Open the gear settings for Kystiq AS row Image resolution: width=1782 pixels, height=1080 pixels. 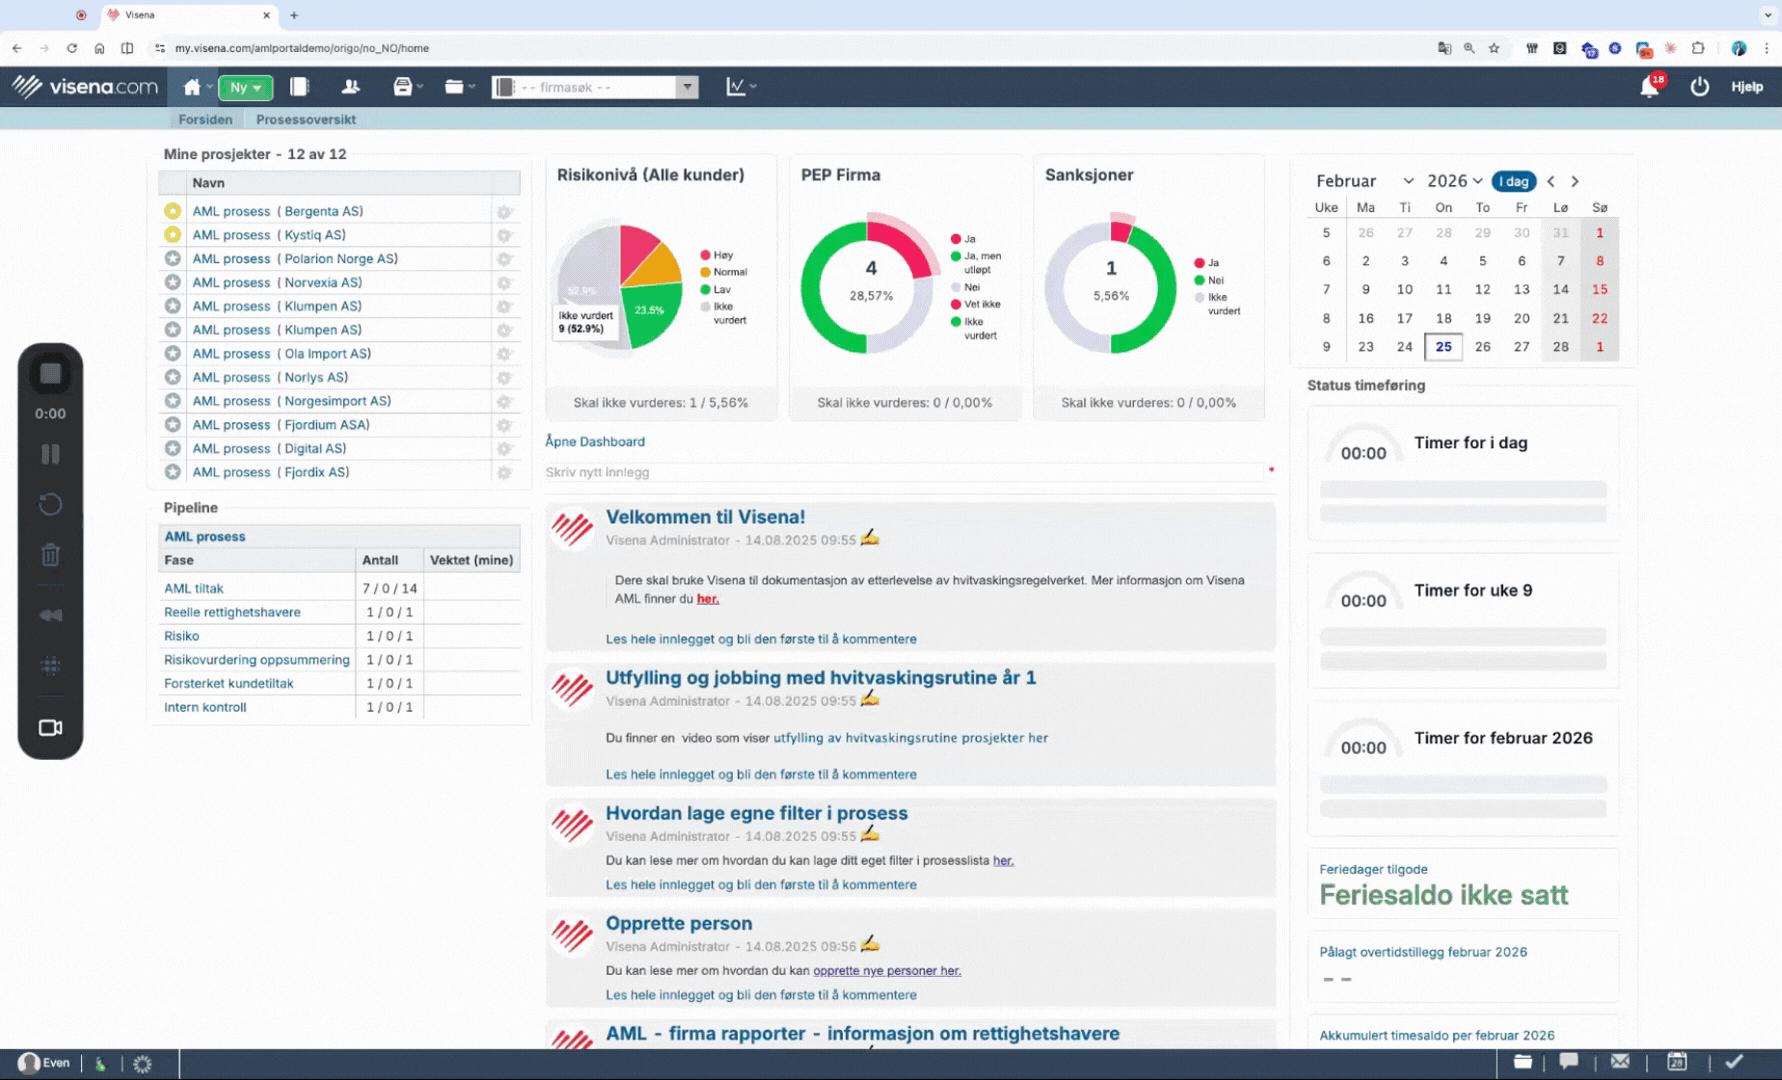point(505,236)
